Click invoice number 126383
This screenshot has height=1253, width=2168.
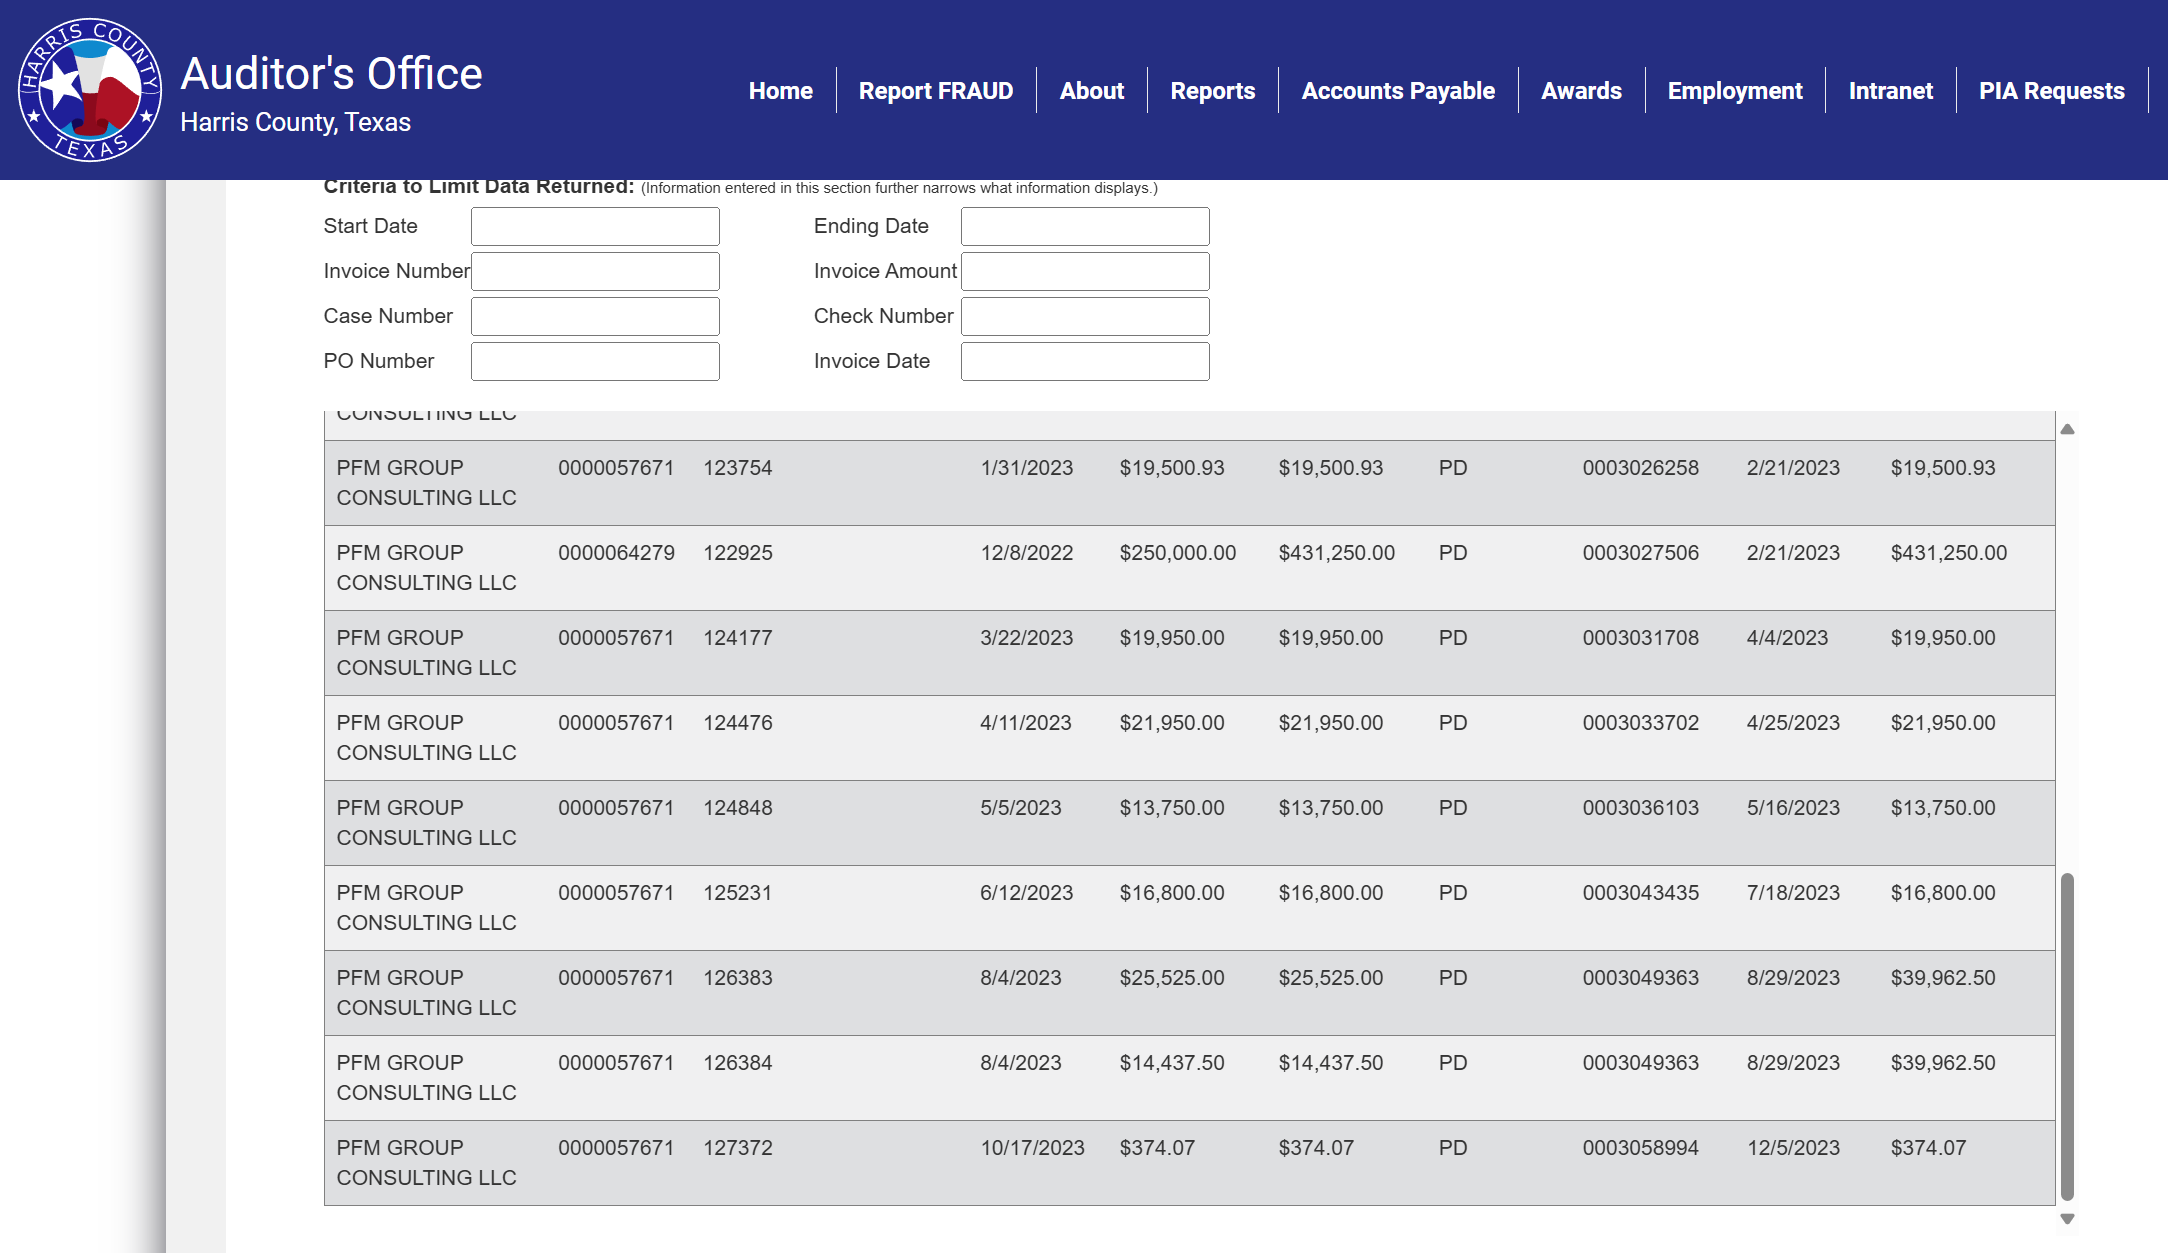[x=738, y=978]
